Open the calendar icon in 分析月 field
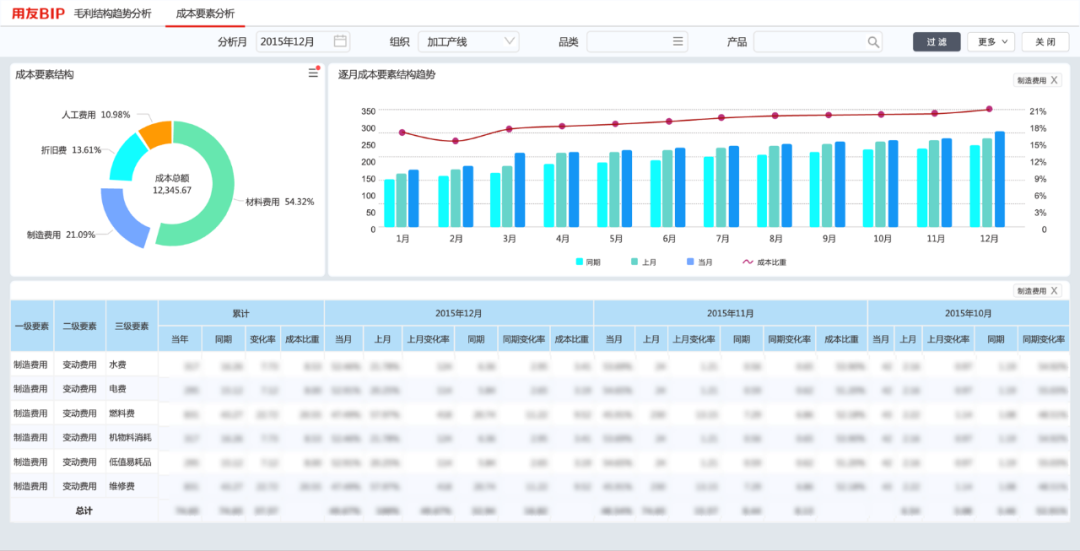Viewport: 1080px width, 551px height. click(340, 42)
